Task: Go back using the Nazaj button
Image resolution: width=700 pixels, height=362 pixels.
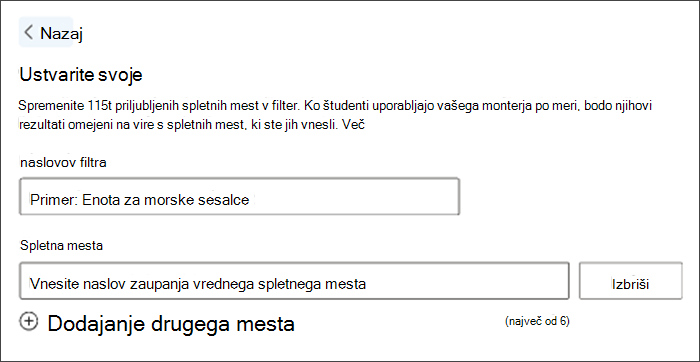Action: click(x=46, y=32)
